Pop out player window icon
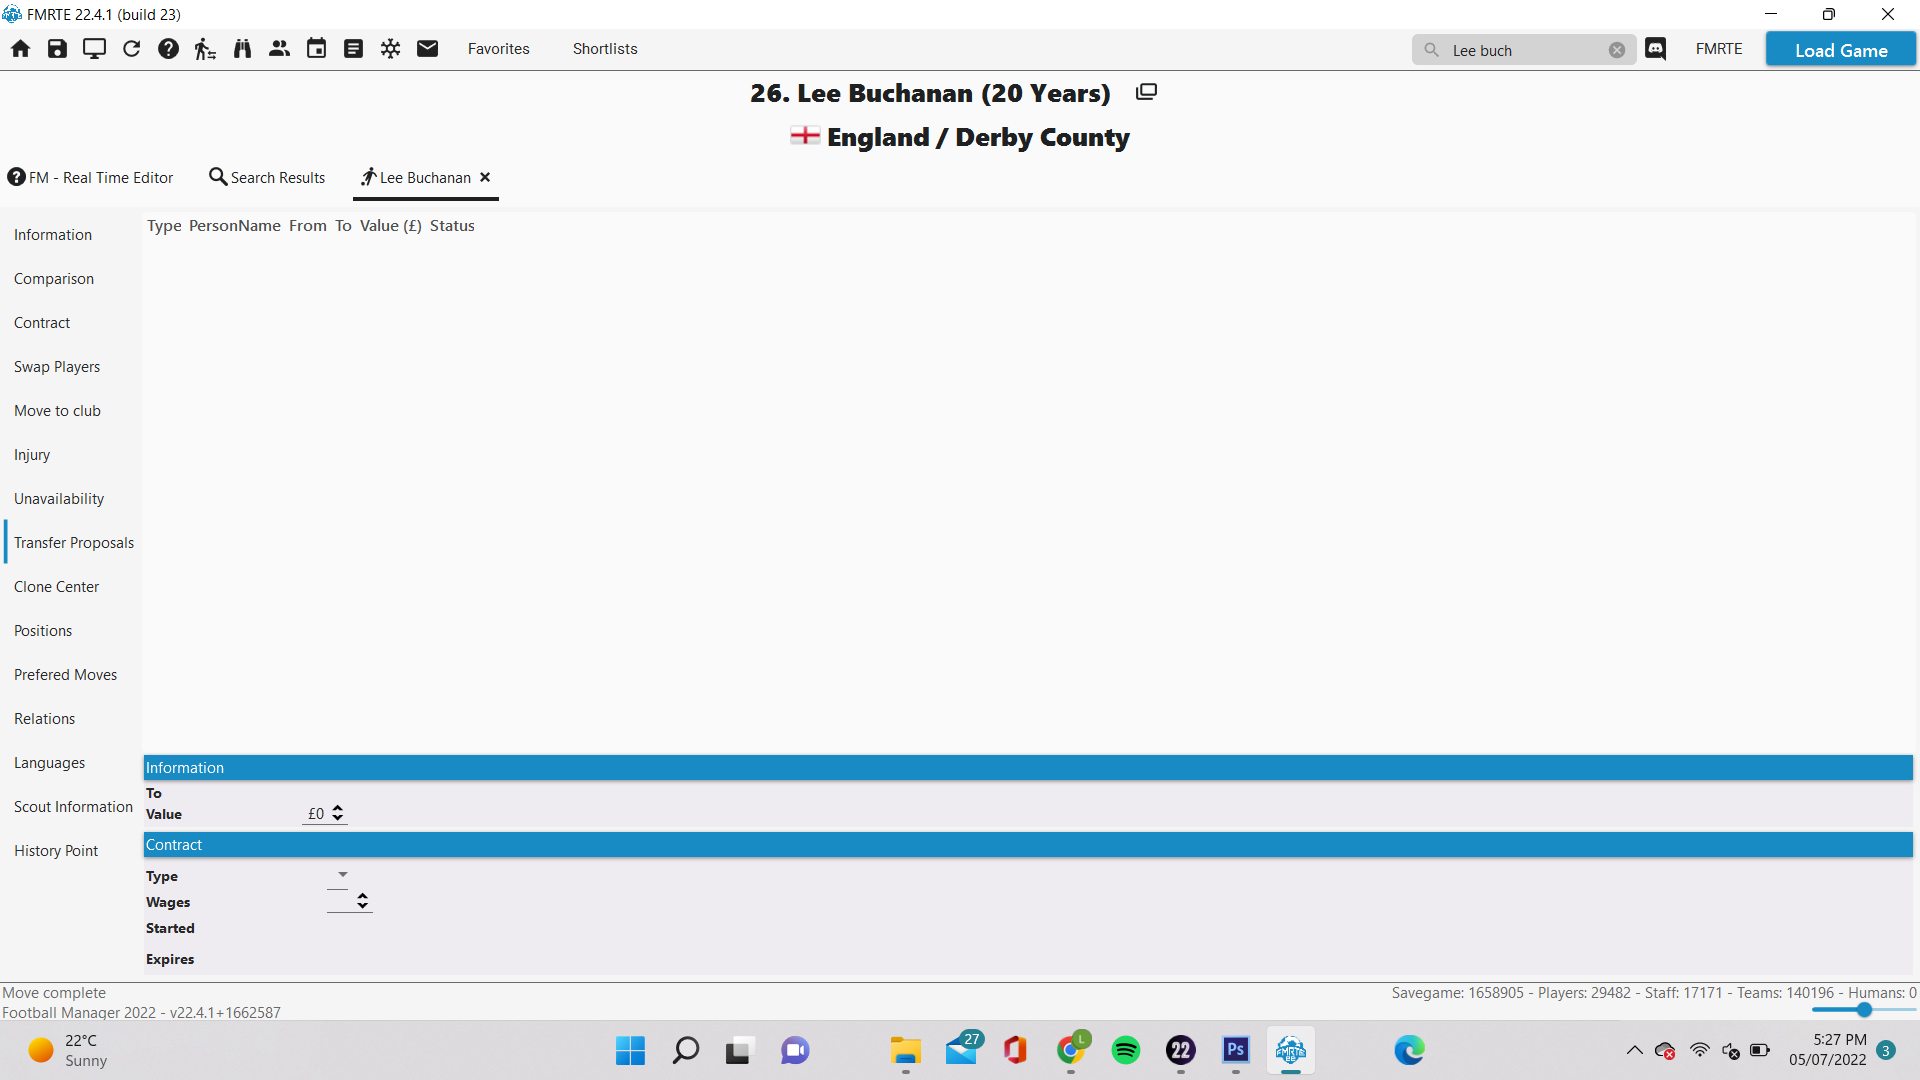 [x=1146, y=92]
